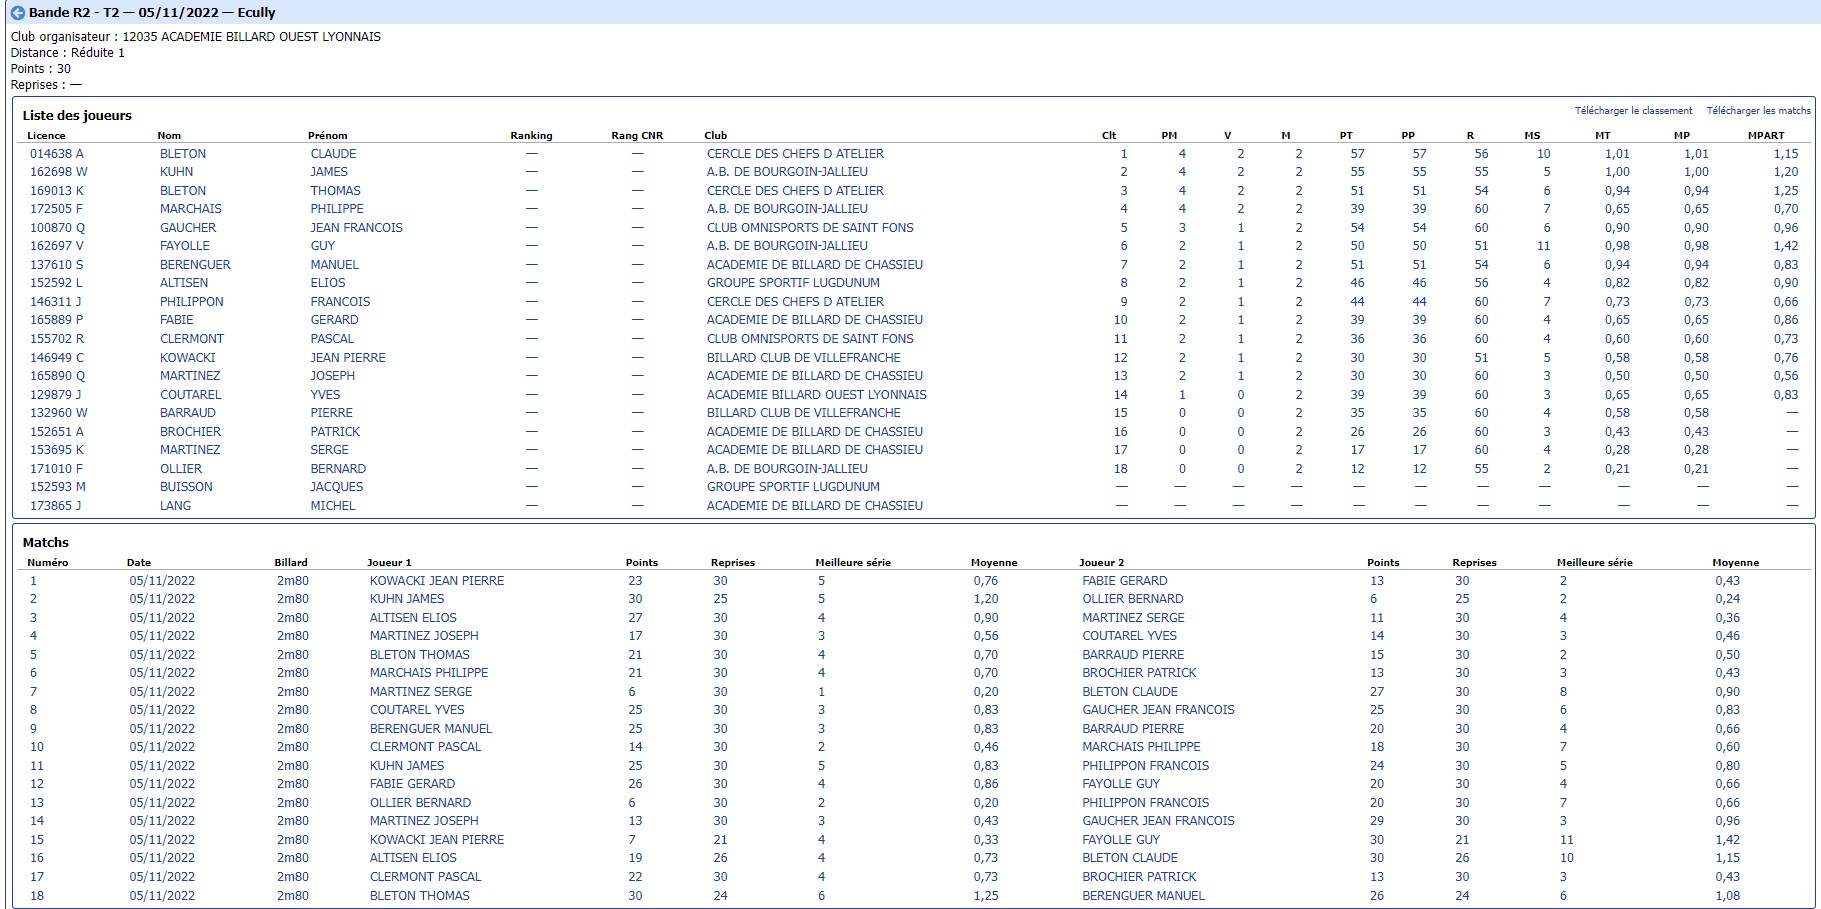The width and height of the screenshot is (1821, 909).
Task: Click first name JEAN PIERRE in player list
Action: click(x=348, y=358)
